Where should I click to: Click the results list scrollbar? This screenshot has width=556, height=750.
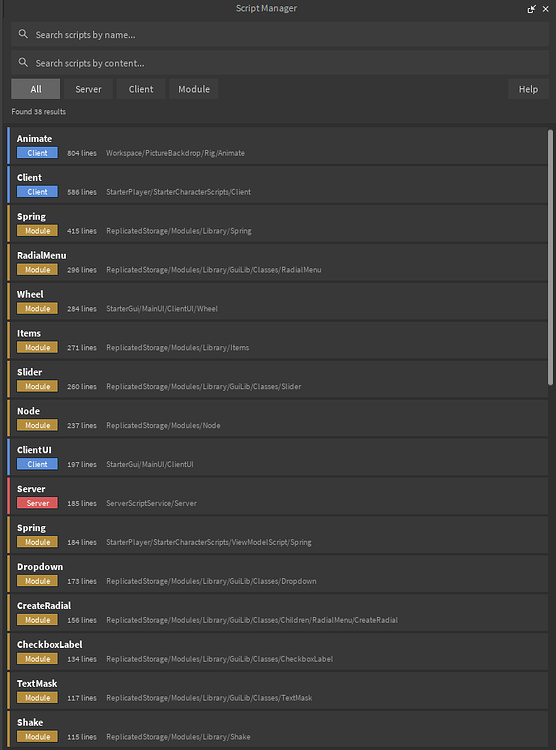(550, 256)
